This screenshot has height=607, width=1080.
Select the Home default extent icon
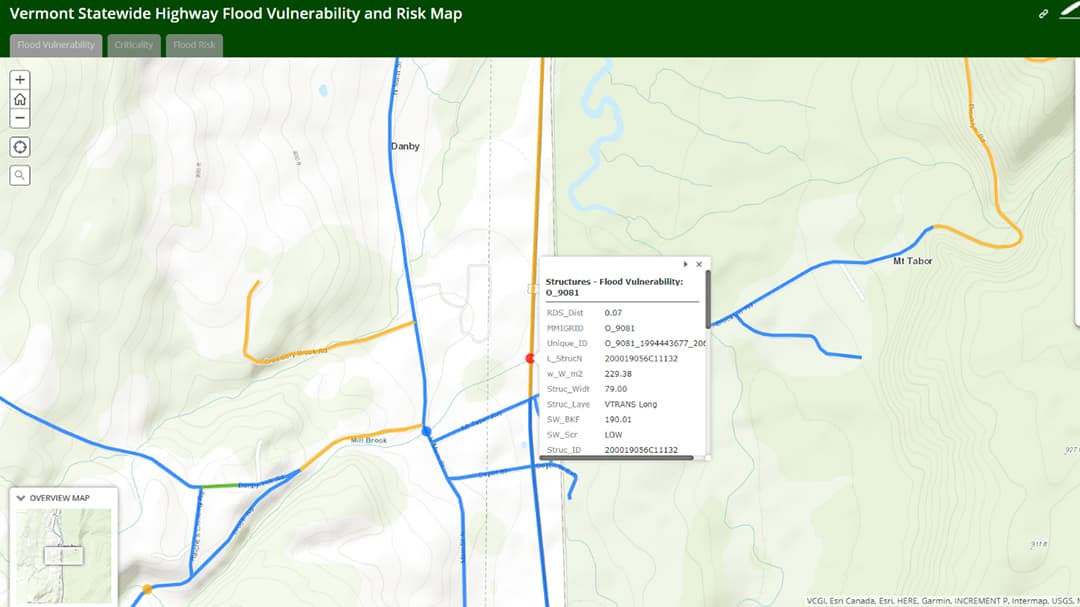(x=19, y=98)
